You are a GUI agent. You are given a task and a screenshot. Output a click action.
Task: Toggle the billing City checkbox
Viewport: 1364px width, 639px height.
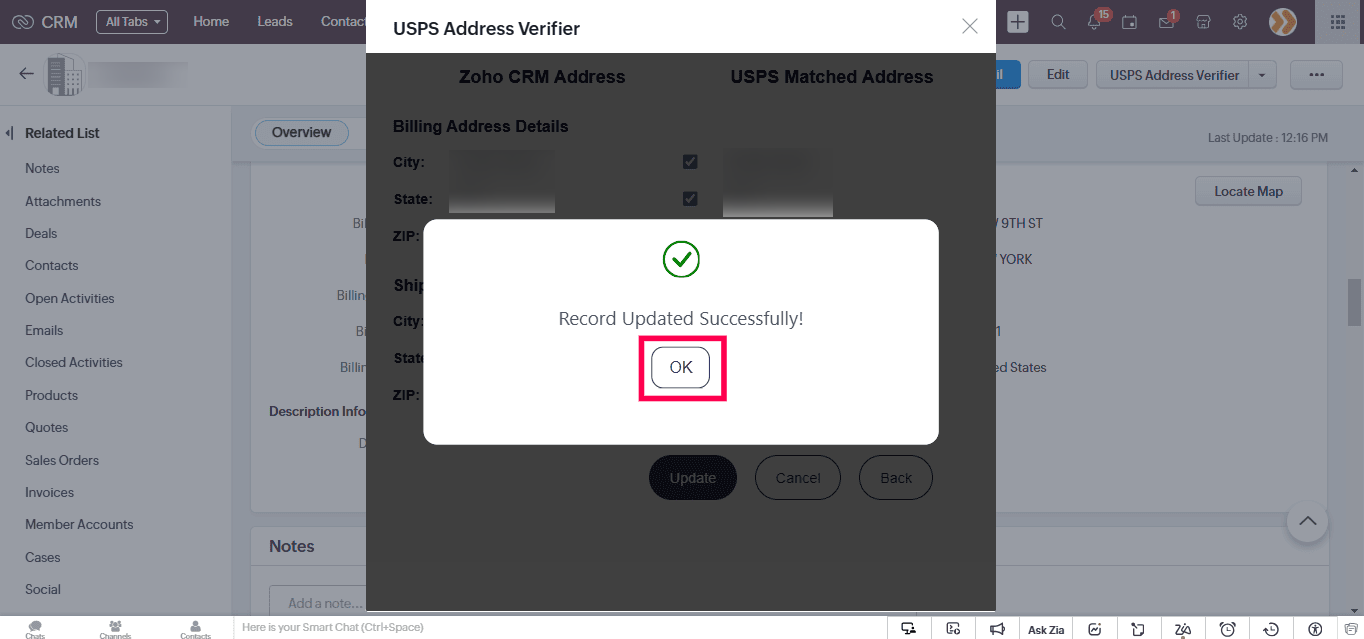point(690,162)
